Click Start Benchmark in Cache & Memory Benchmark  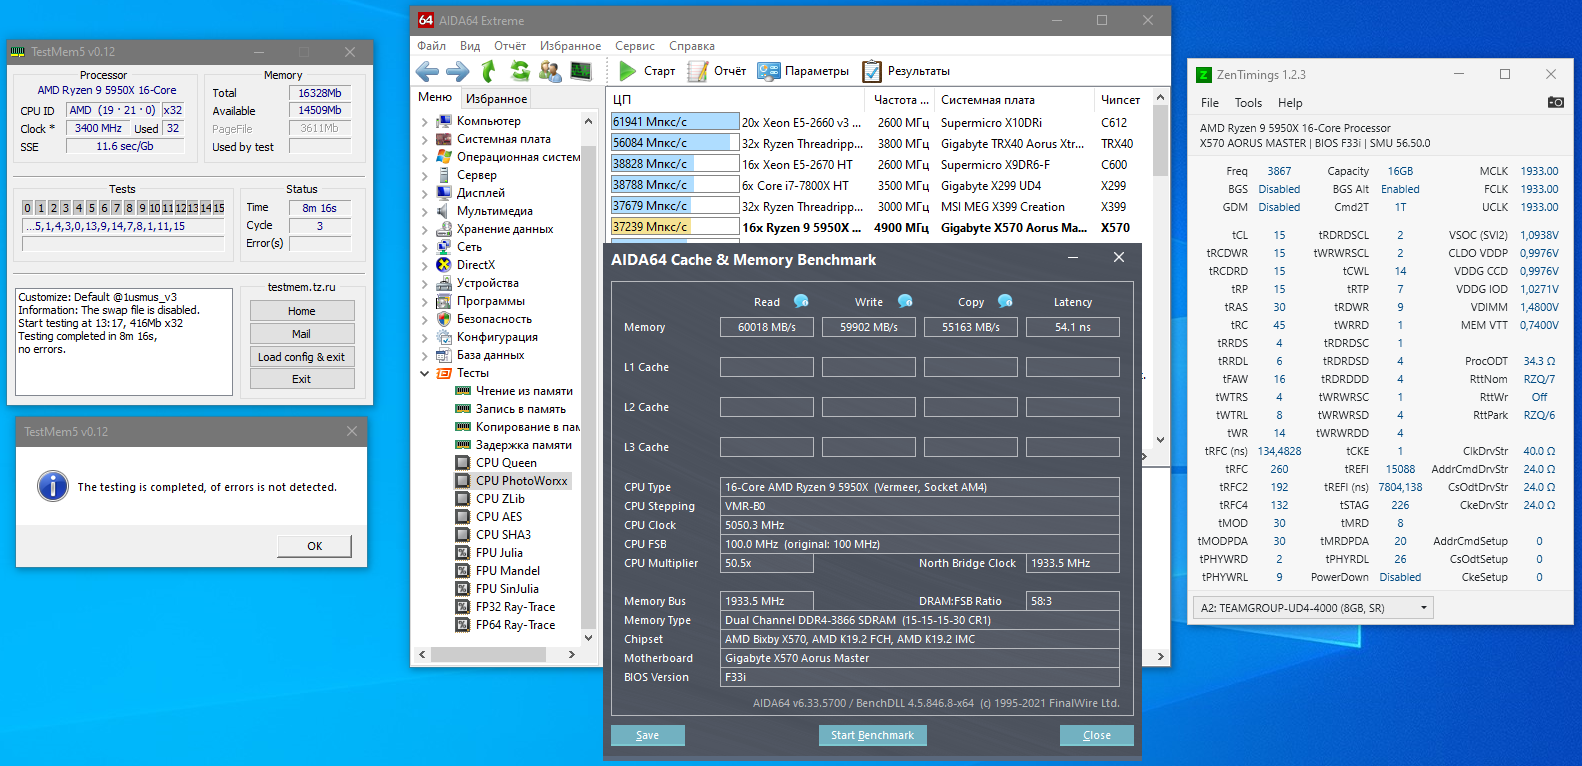pyautogui.click(x=872, y=736)
